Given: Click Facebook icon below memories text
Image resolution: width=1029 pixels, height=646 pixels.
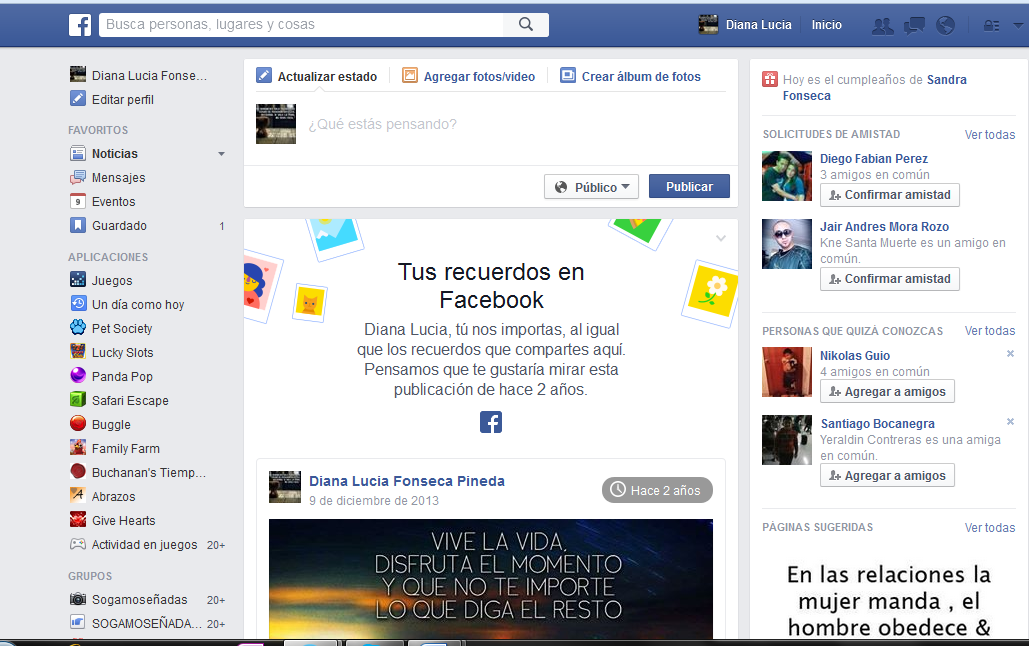Looking at the screenshot, I should point(491,422).
